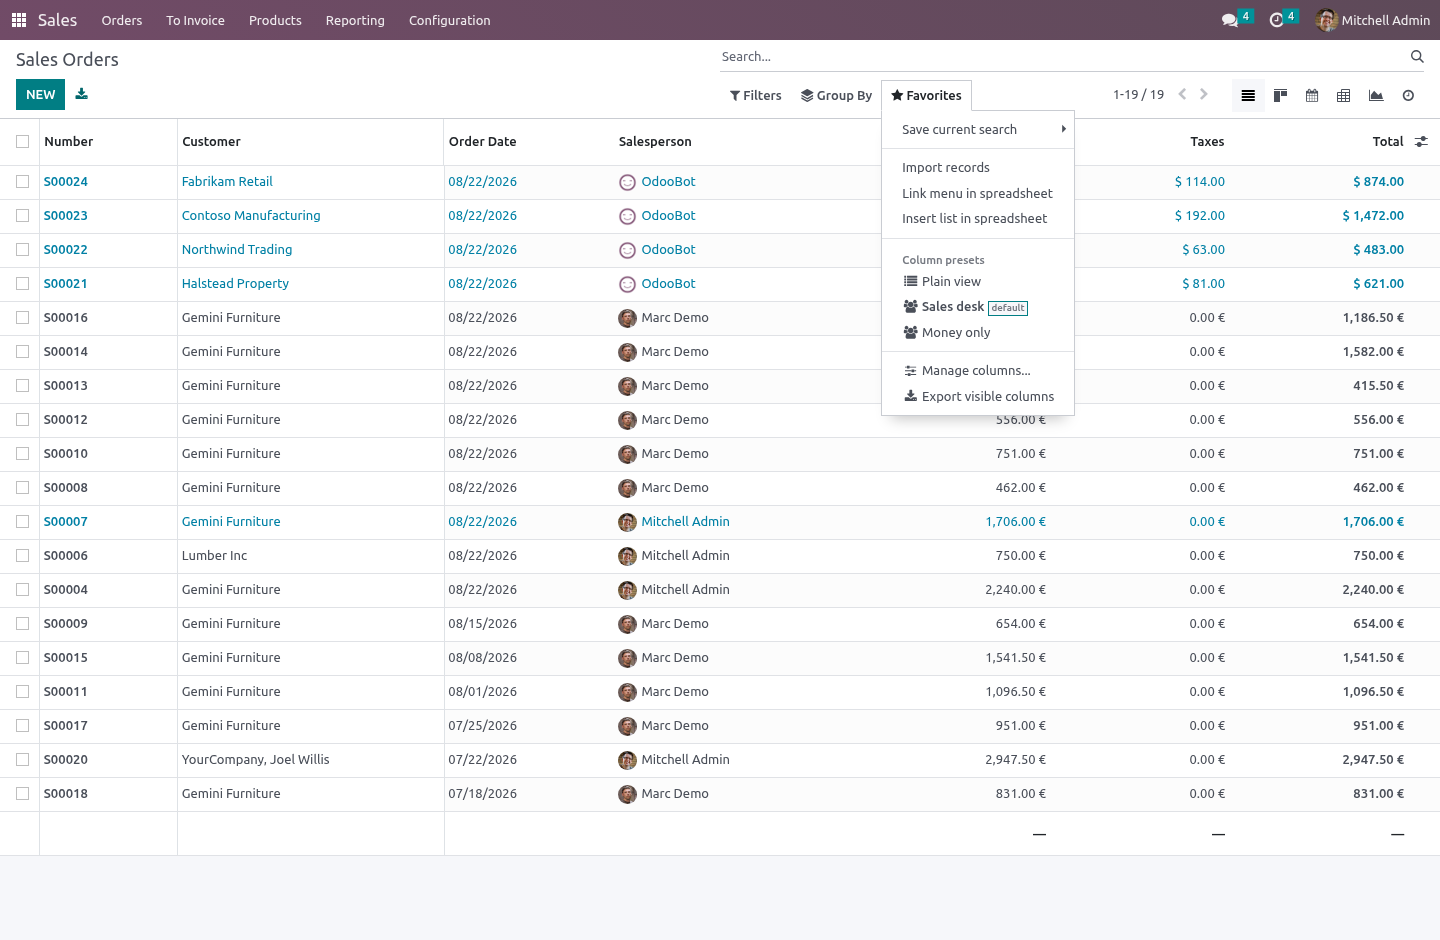Click the search magnifier icon
The width and height of the screenshot is (1440, 940).
pos(1417,57)
